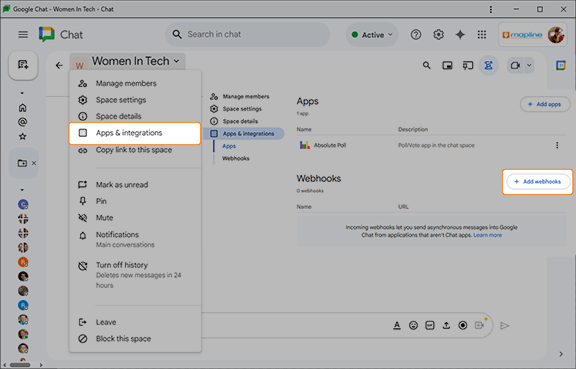
Task: Open the Google apps grid
Action: (482, 35)
